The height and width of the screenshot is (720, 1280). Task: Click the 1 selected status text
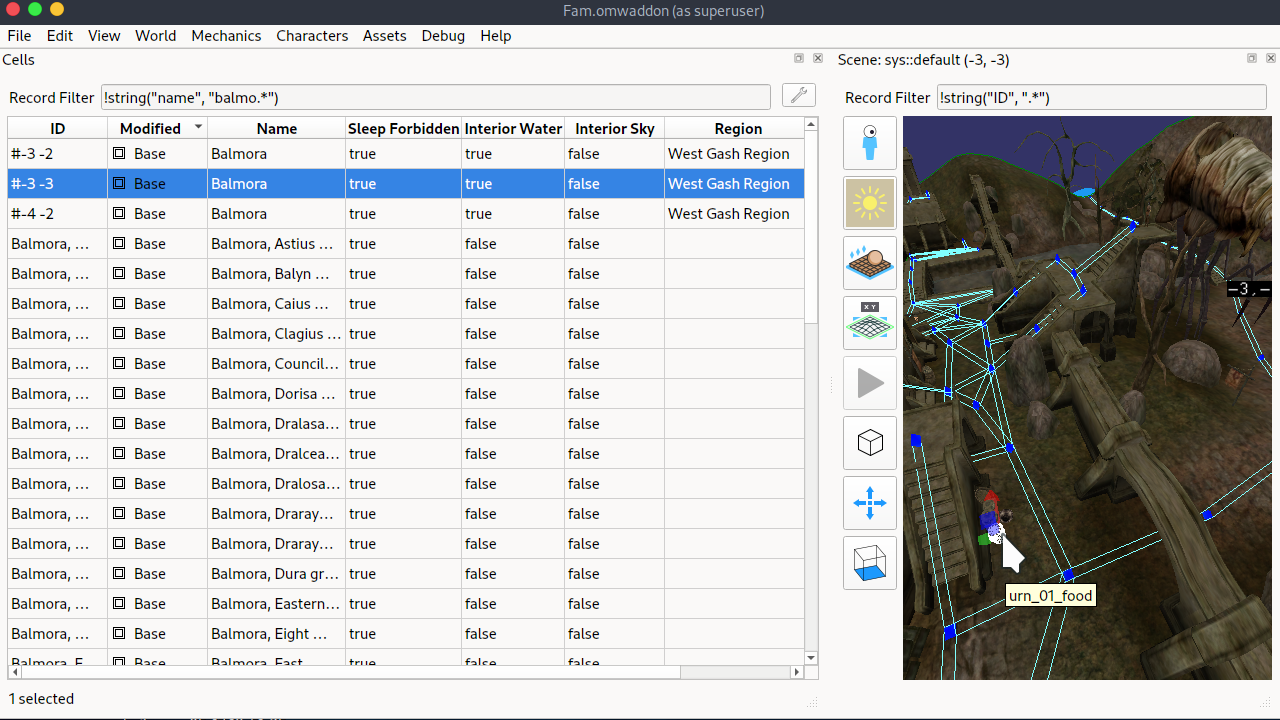click(41, 699)
